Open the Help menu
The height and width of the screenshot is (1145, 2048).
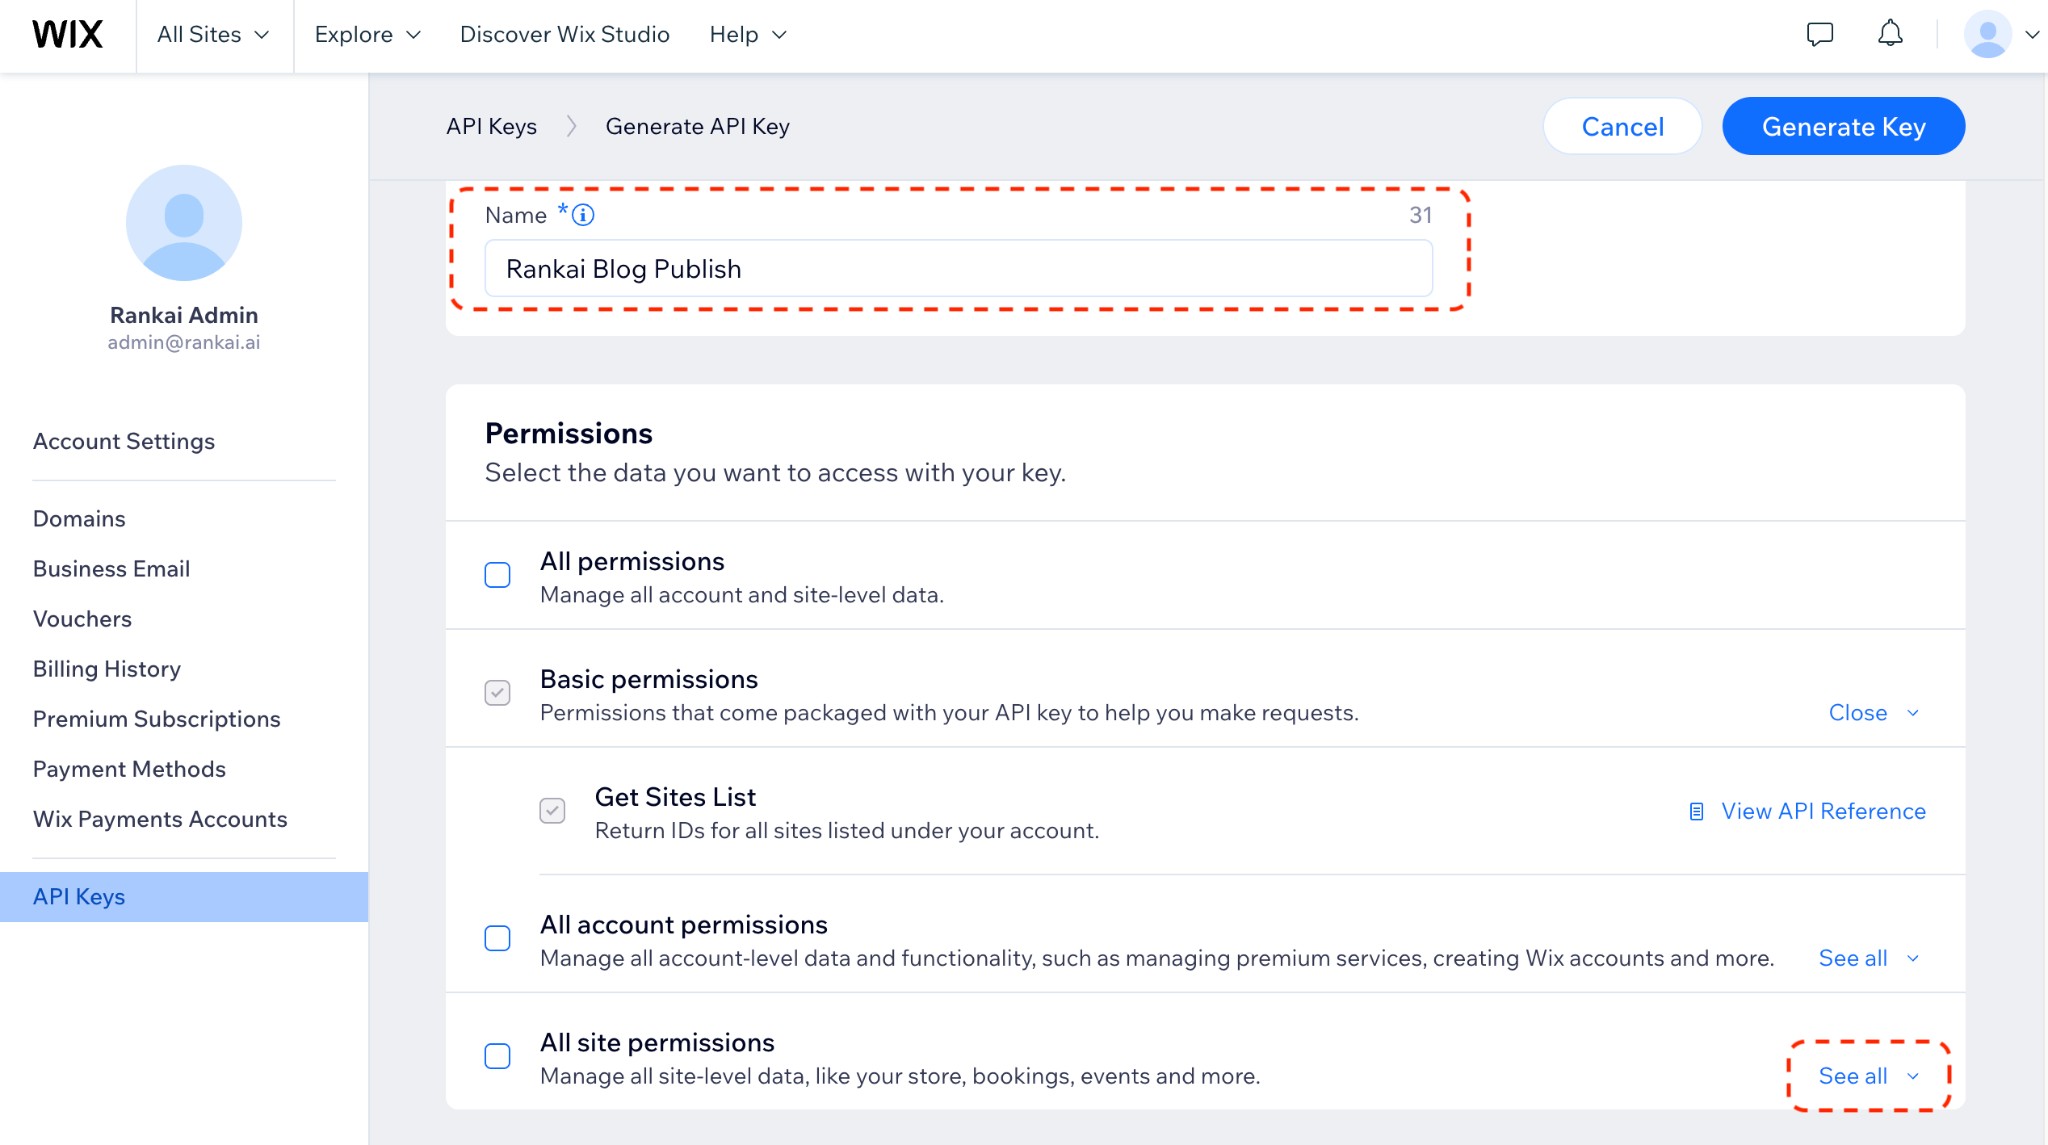click(747, 34)
